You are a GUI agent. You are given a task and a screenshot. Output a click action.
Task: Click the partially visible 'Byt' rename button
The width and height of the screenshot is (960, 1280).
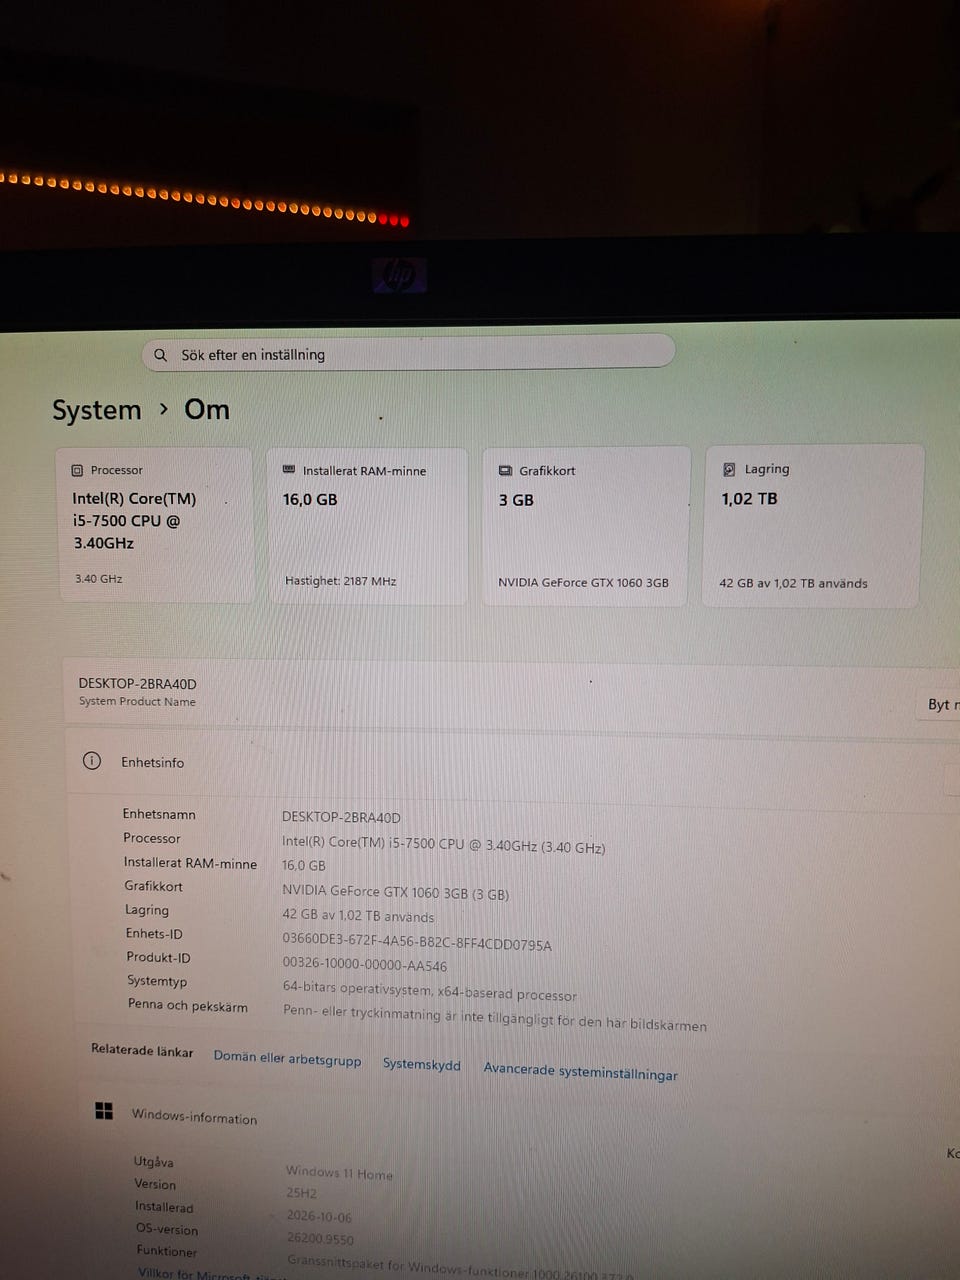940,704
